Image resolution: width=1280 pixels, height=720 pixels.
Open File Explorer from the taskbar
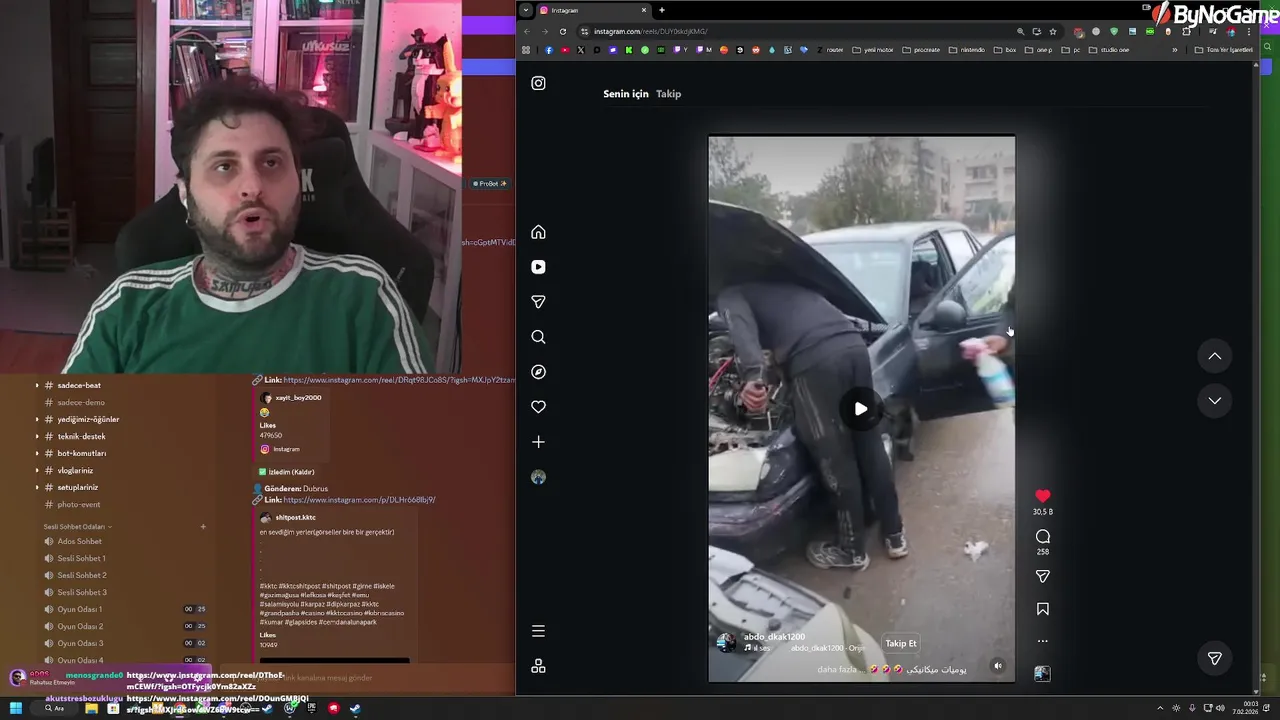[91, 708]
